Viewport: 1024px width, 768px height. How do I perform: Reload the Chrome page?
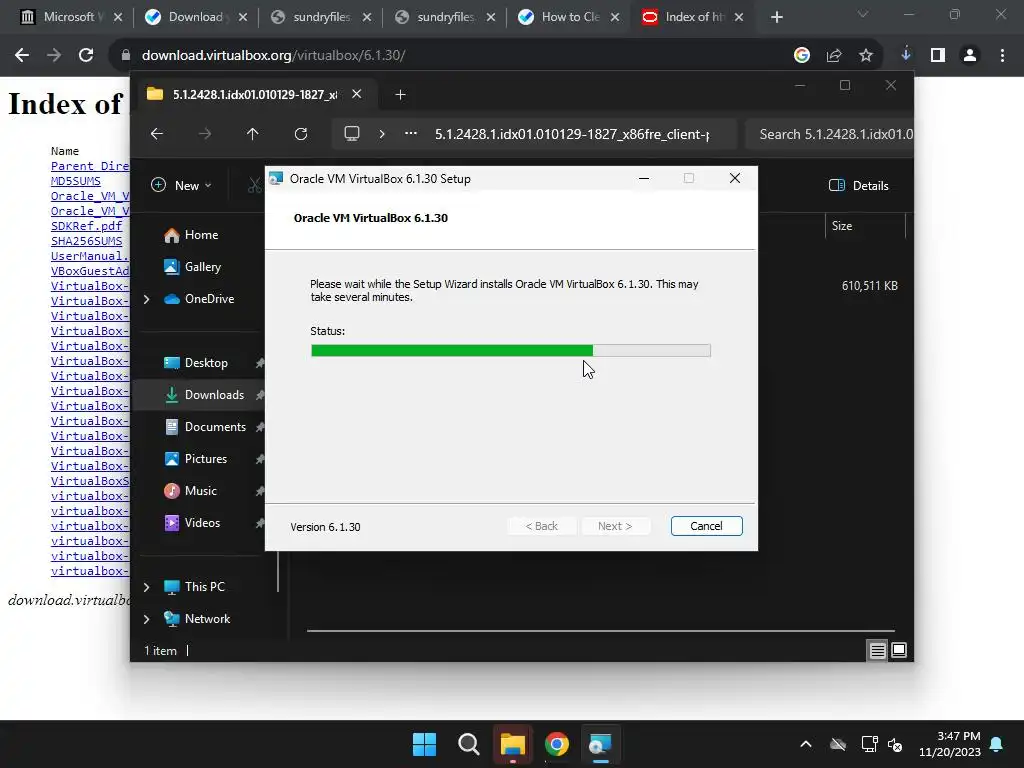click(86, 56)
